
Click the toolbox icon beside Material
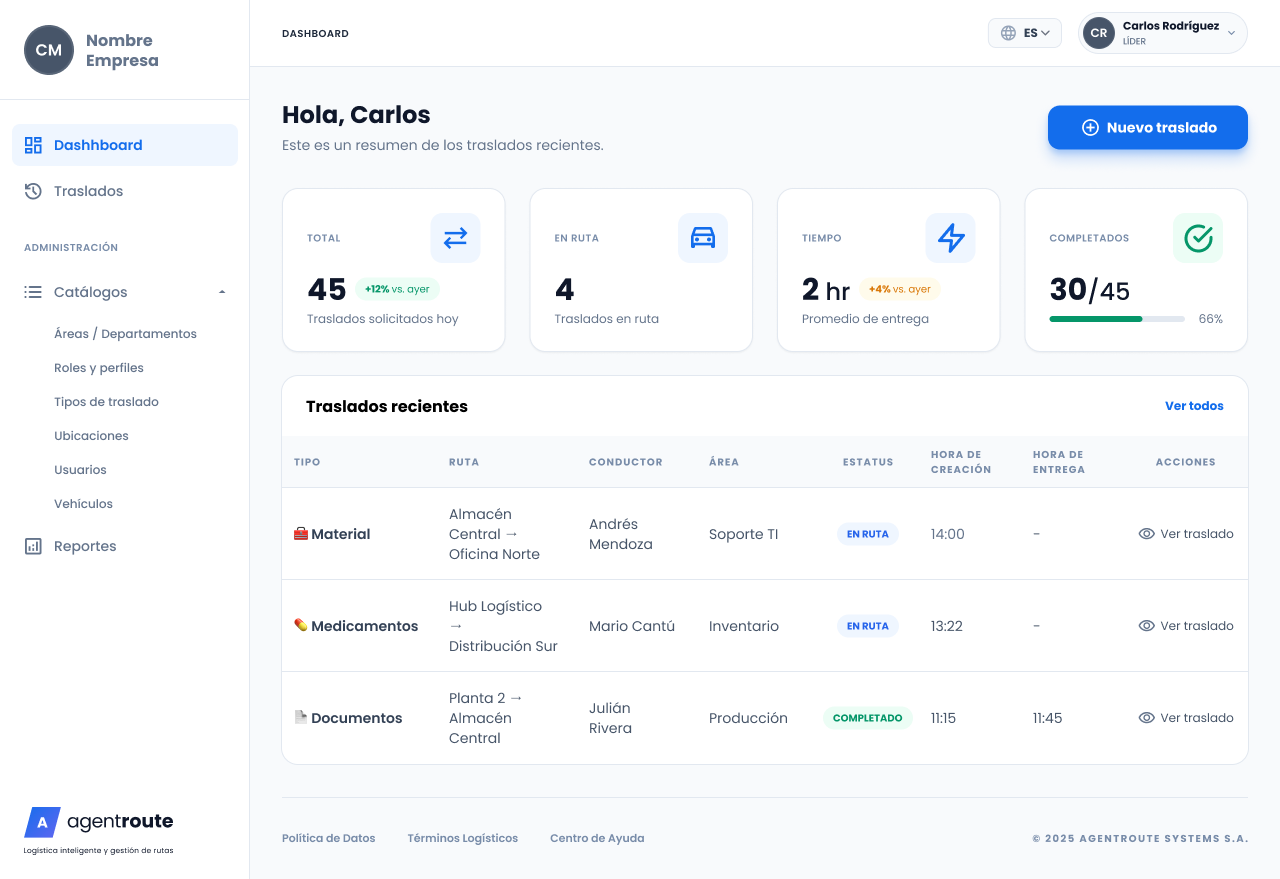(x=301, y=534)
